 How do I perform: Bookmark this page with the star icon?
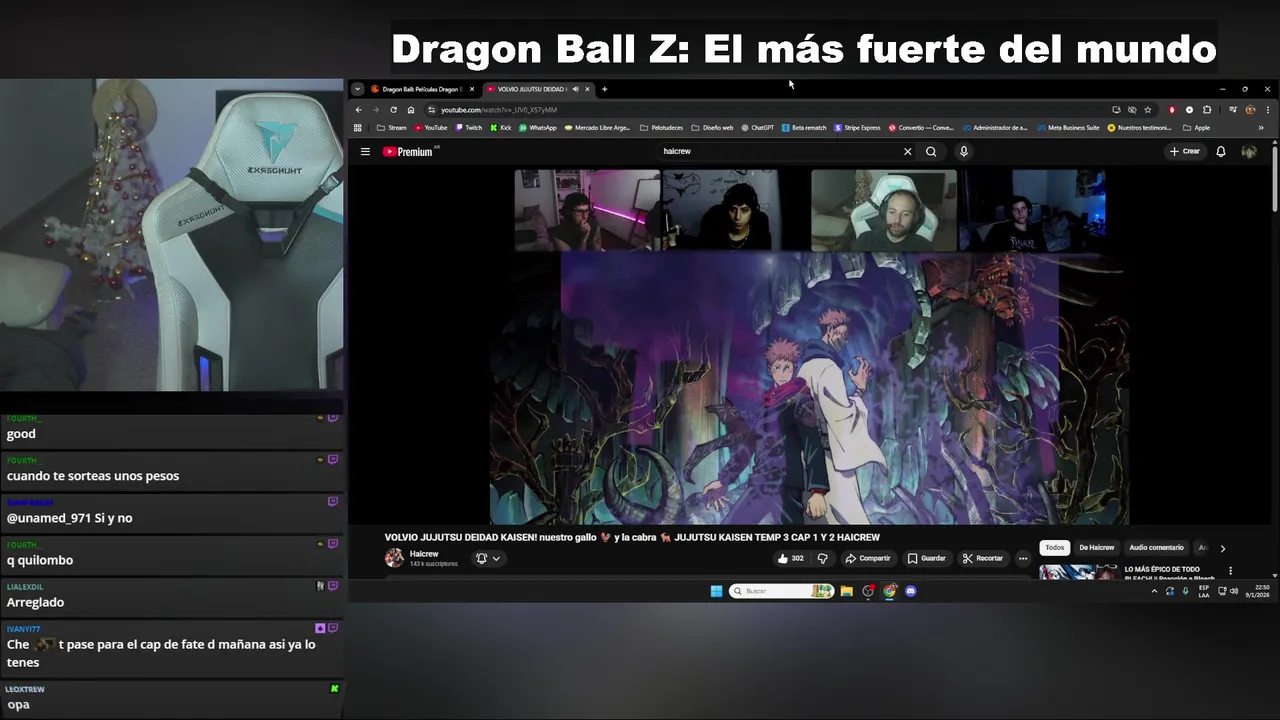coord(1148,110)
